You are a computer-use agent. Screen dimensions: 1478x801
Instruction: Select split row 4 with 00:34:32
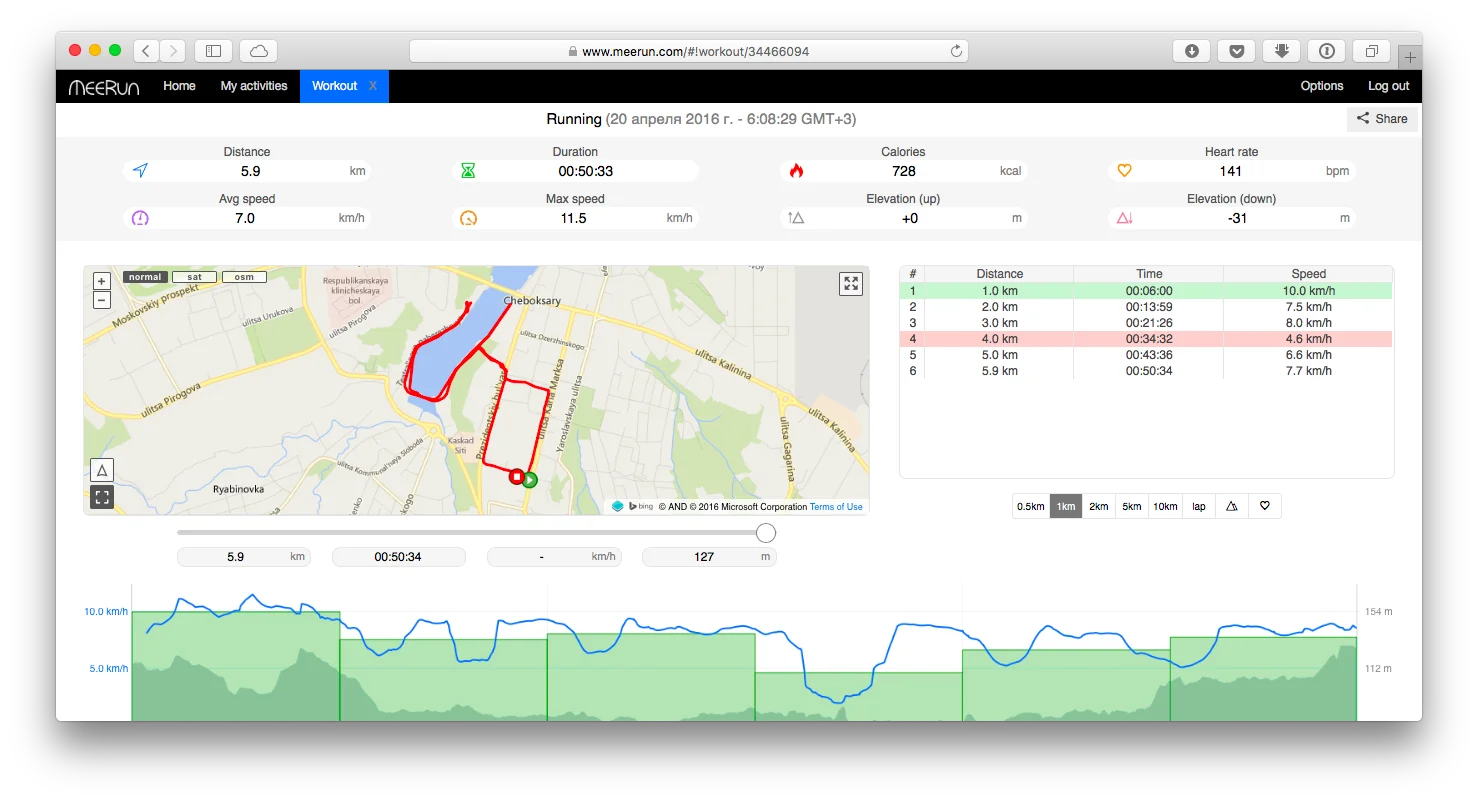tap(1146, 339)
